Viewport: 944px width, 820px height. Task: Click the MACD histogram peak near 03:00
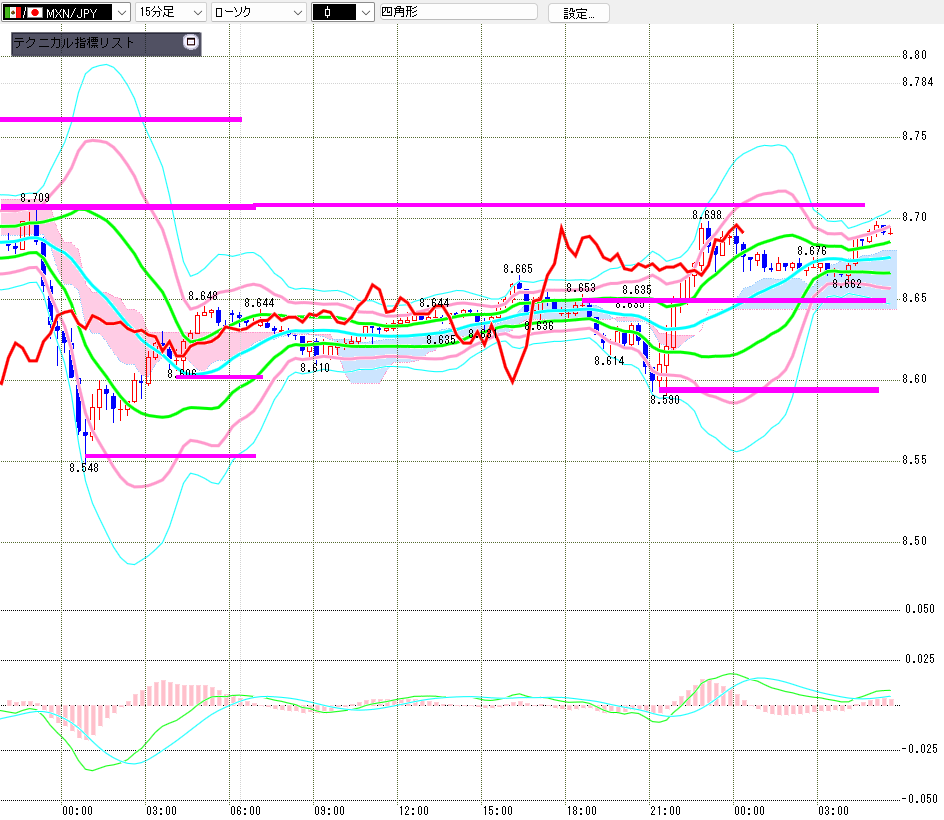161,693
